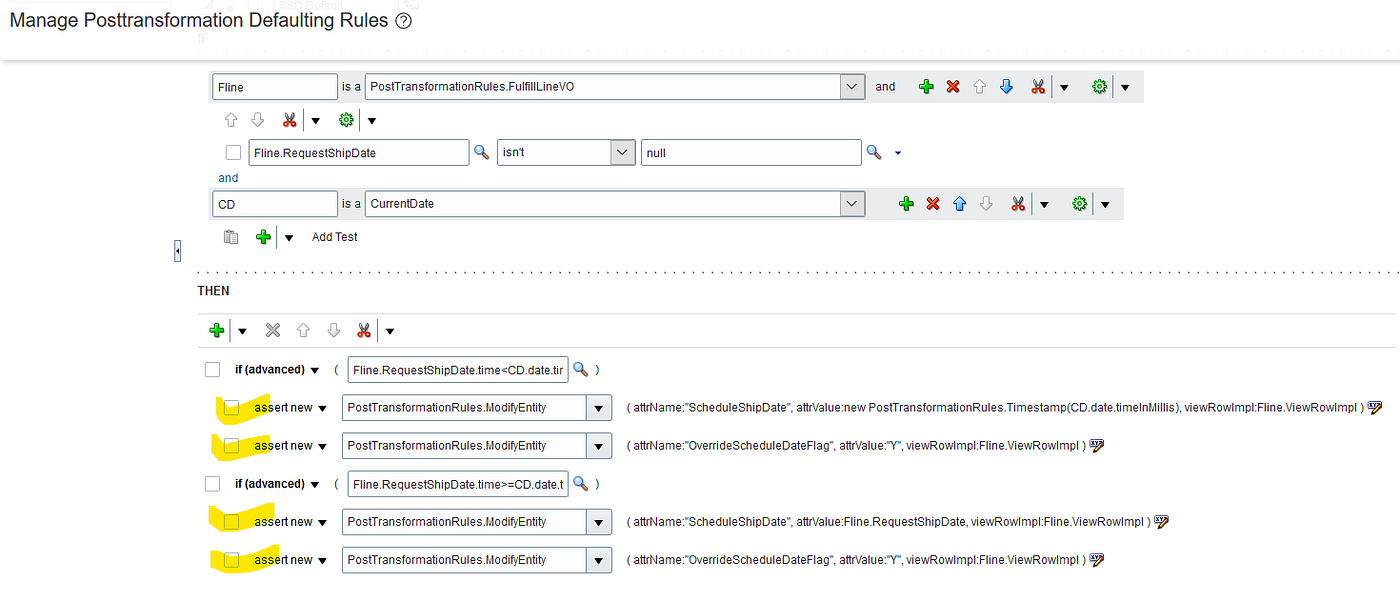Click green plus in the CD pattern row
The height and width of the screenshot is (603, 1400).
click(x=906, y=204)
